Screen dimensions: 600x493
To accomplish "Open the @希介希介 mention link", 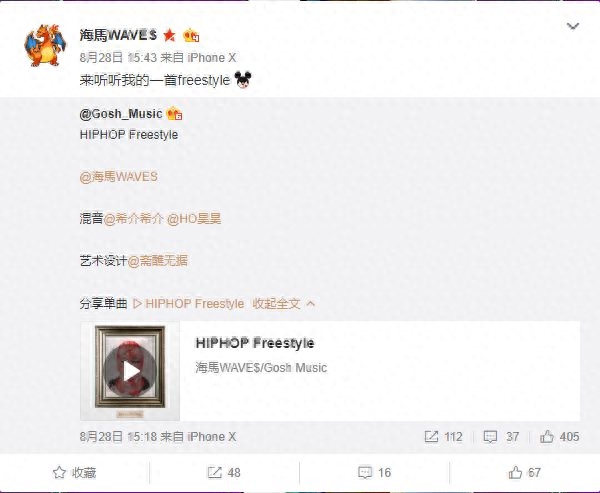I will click(x=134, y=219).
